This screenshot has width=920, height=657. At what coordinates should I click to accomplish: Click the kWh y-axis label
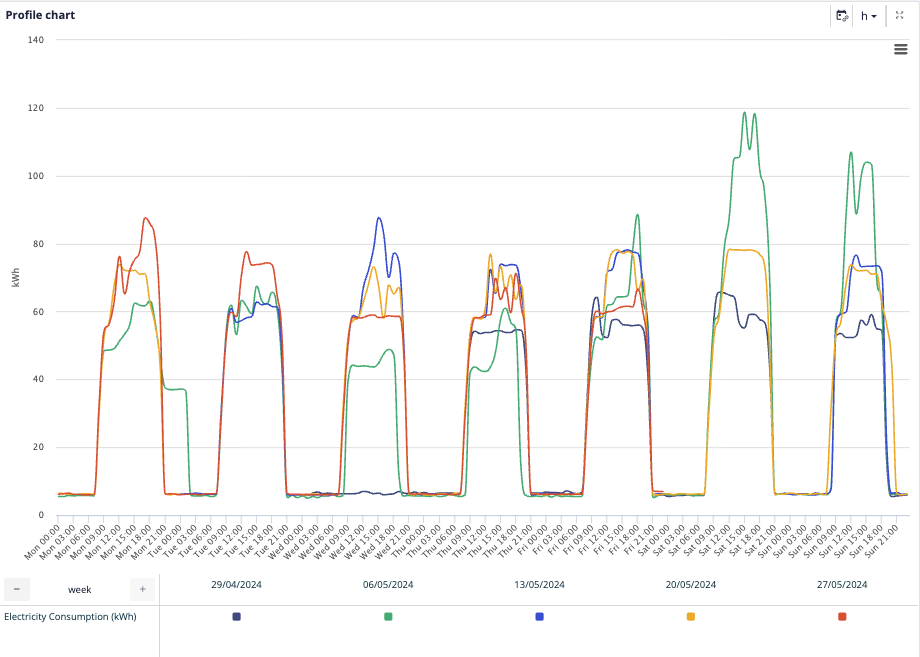[16, 277]
